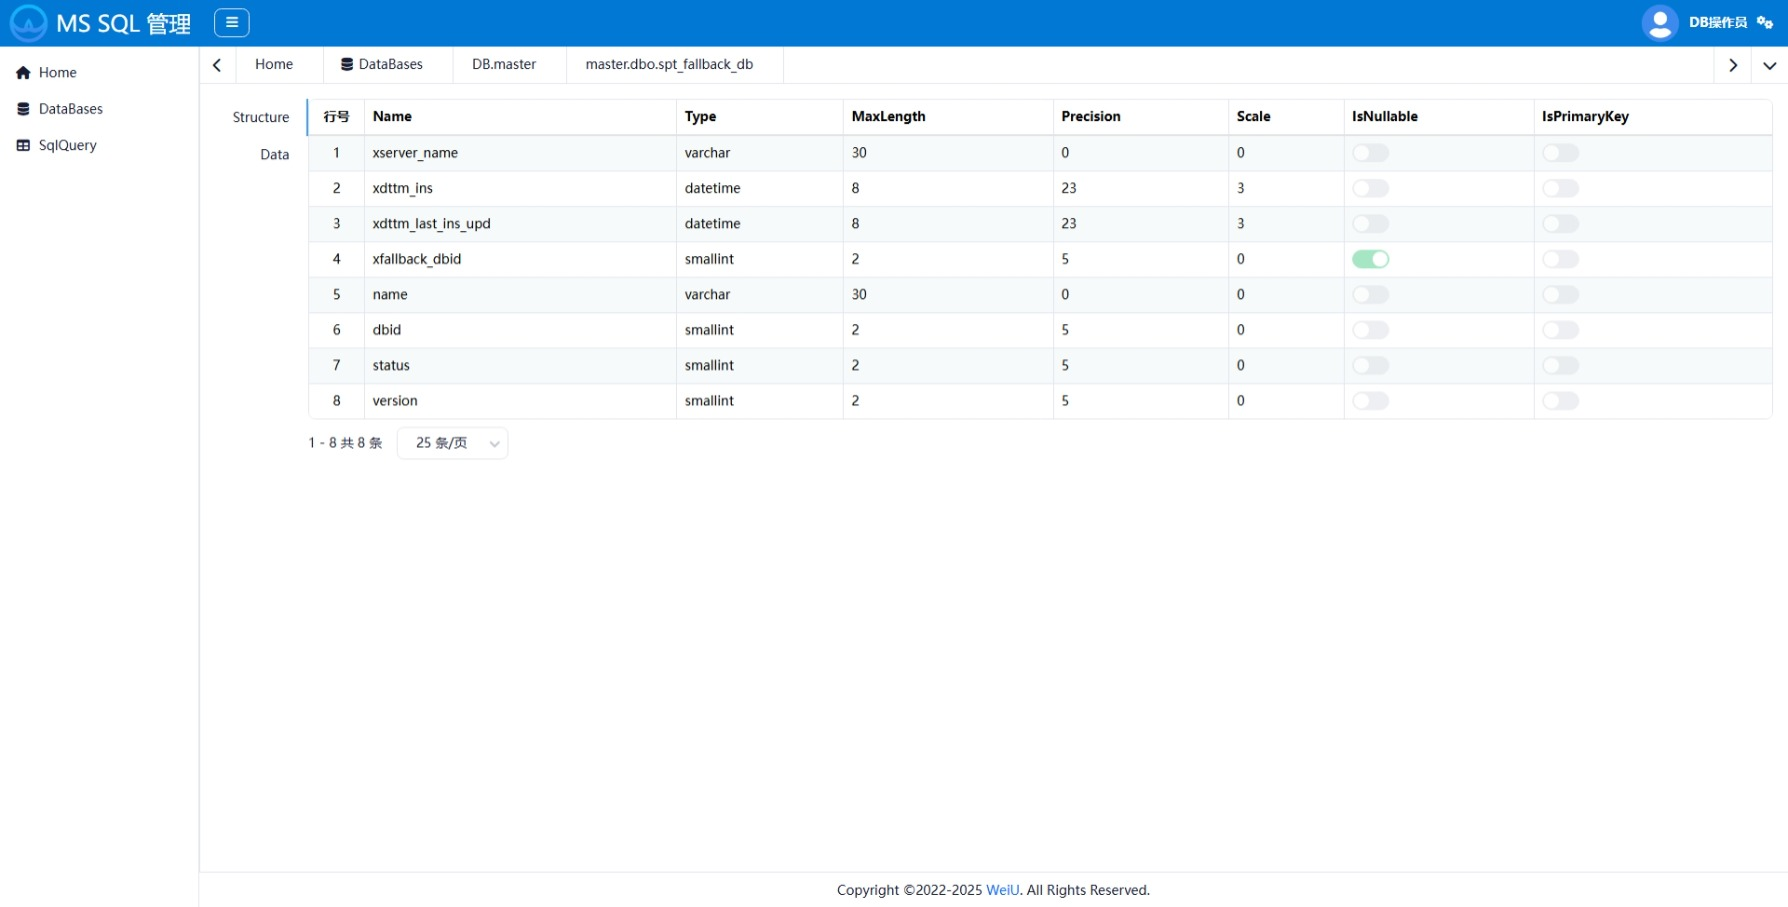Open settings gears icon near DB操作员
Image resolution: width=1788 pixels, height=907 pixels.
1765,23
